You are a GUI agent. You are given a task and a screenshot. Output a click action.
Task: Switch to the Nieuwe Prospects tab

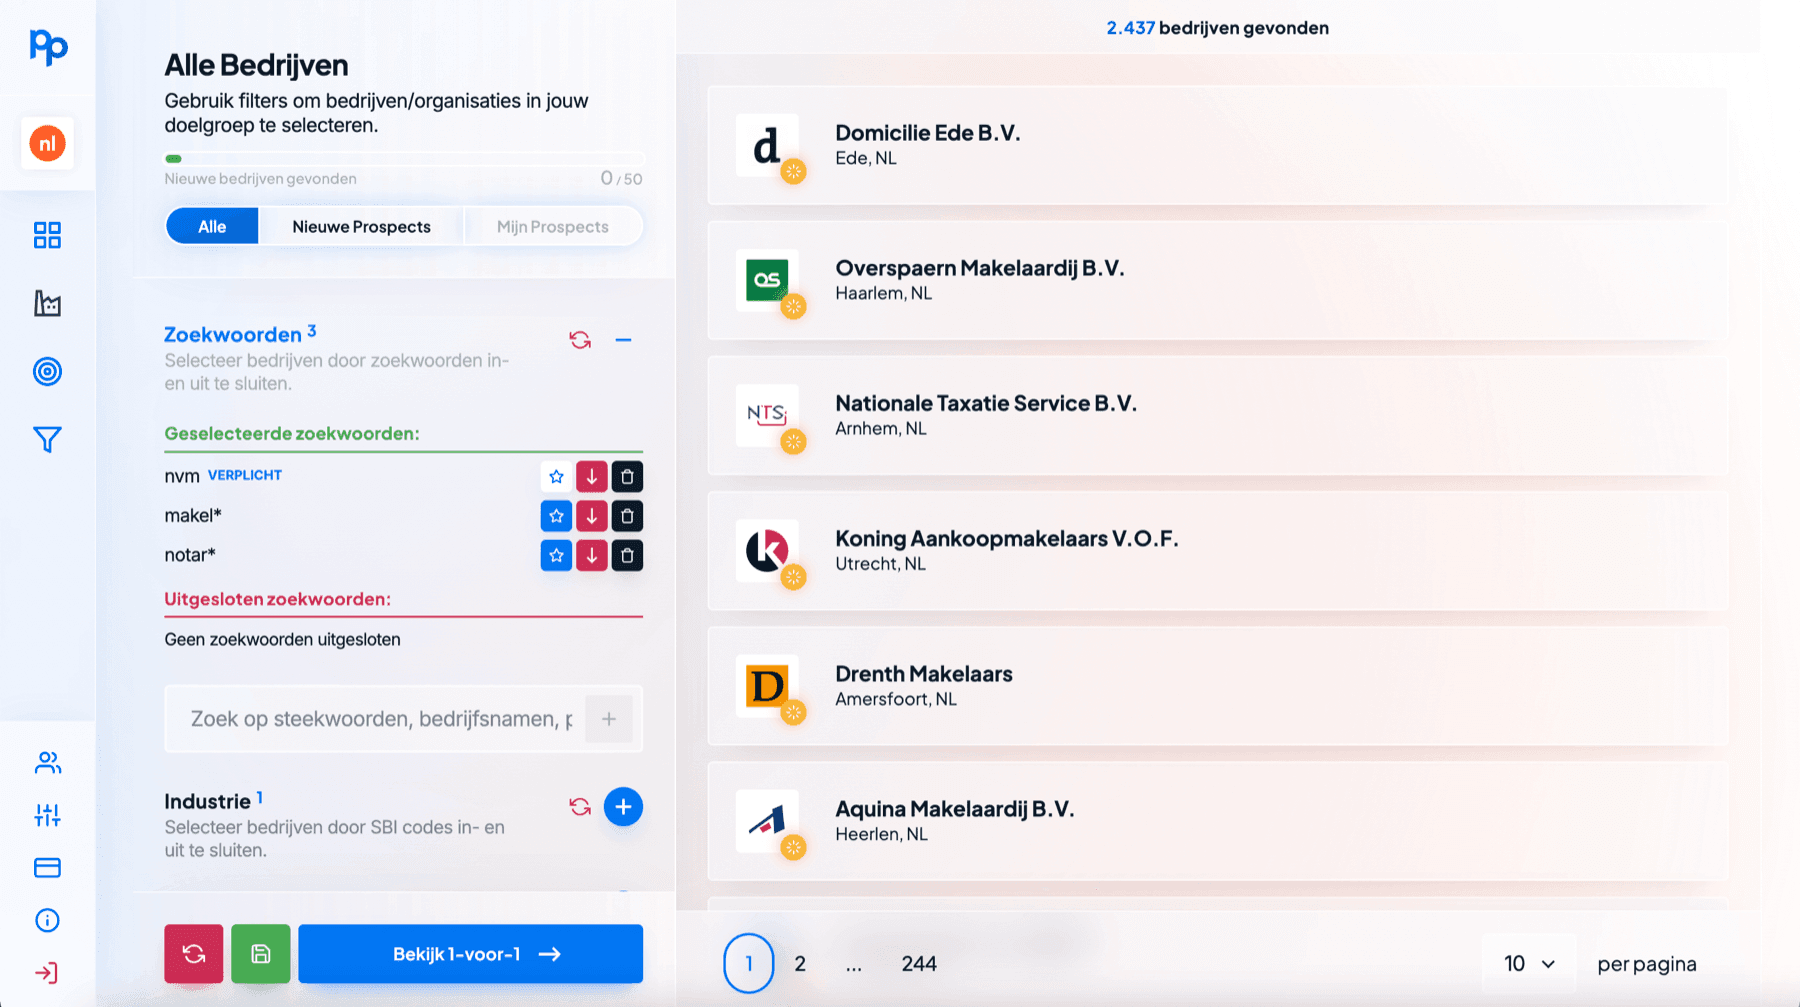pyautogui.click(x=361, y=227)
